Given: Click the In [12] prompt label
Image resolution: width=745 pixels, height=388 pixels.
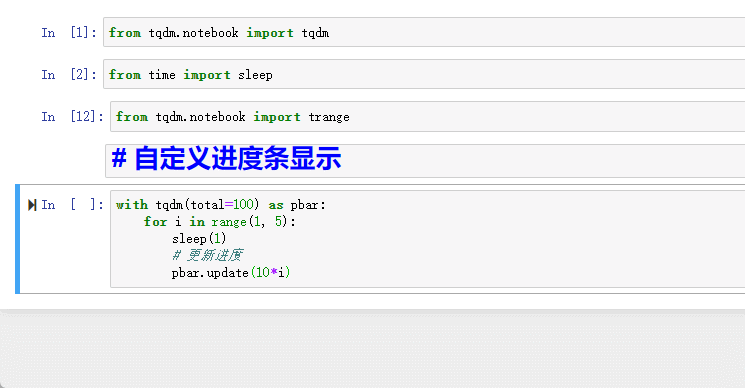Looking at the screenshot, I should pyautogui.click(x=72, y=116).
